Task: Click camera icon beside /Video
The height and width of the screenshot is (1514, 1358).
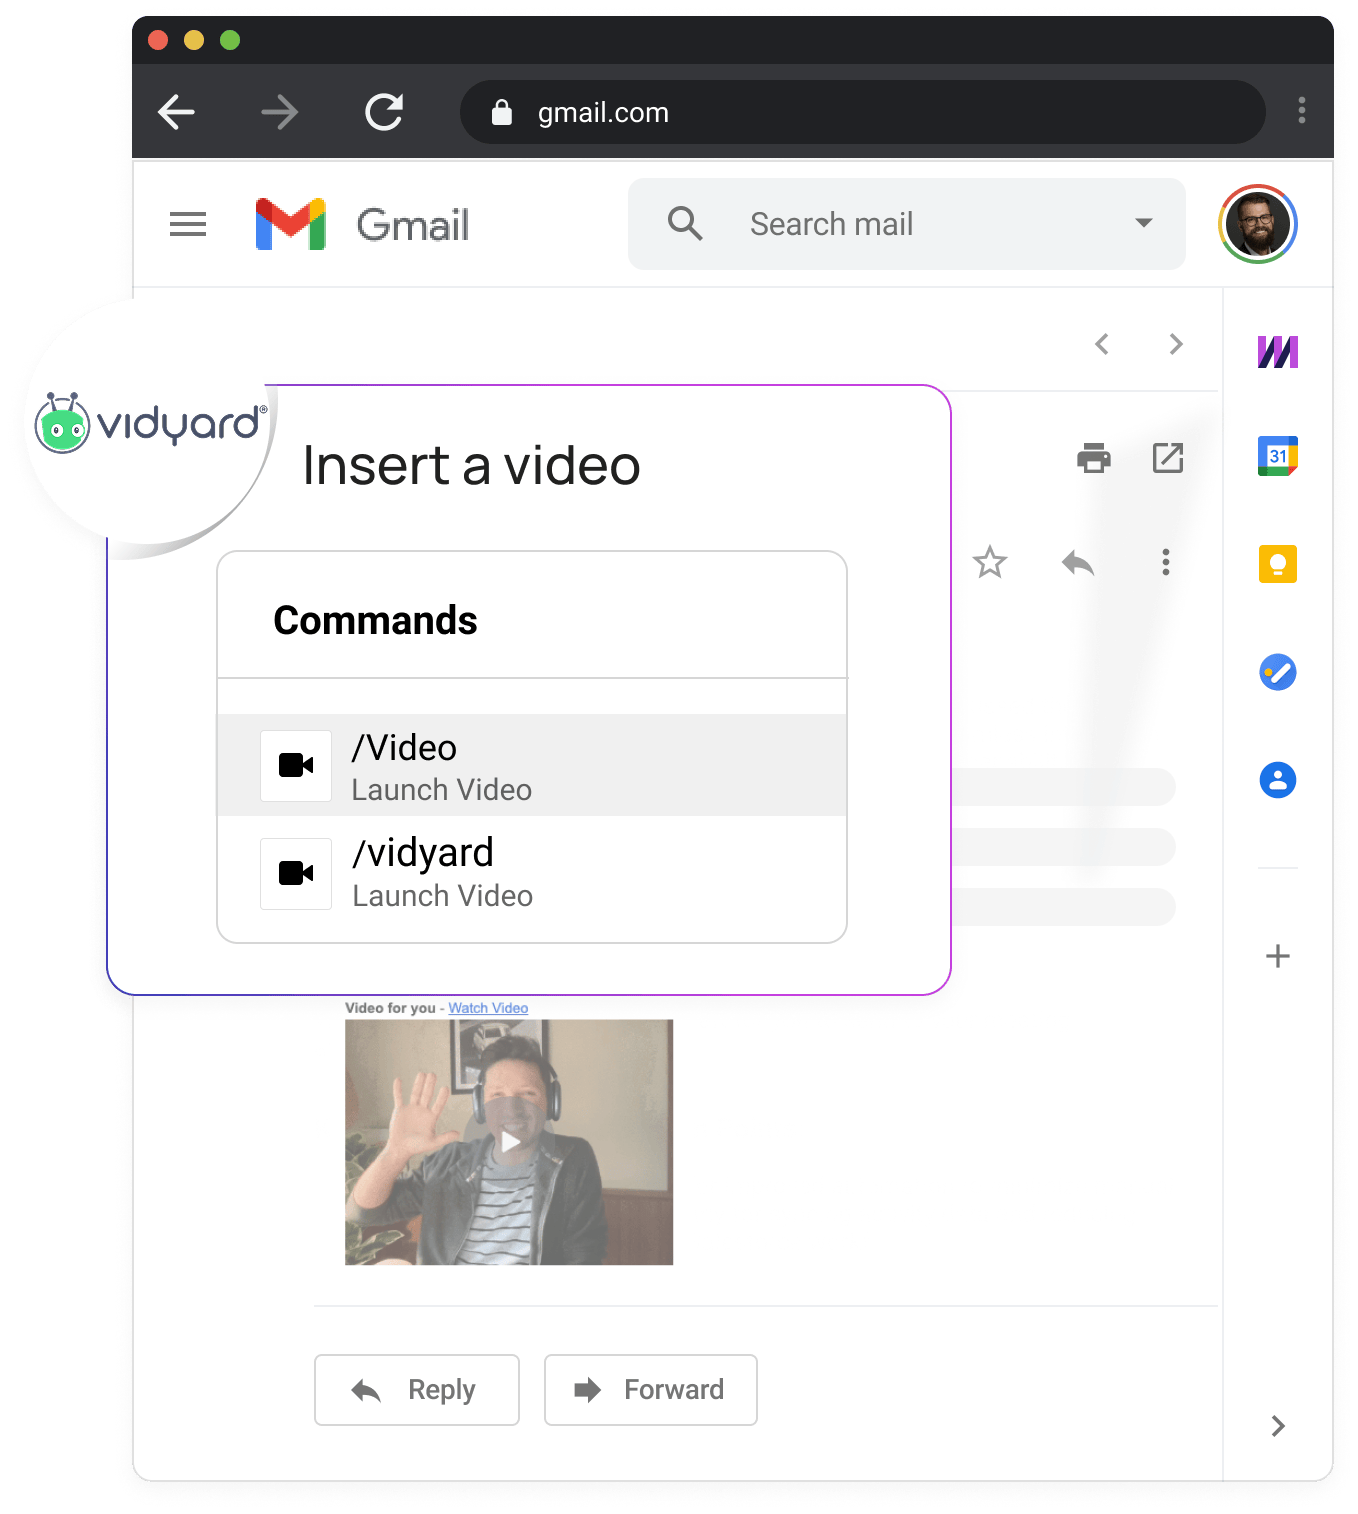Action: tap(296, 766)
